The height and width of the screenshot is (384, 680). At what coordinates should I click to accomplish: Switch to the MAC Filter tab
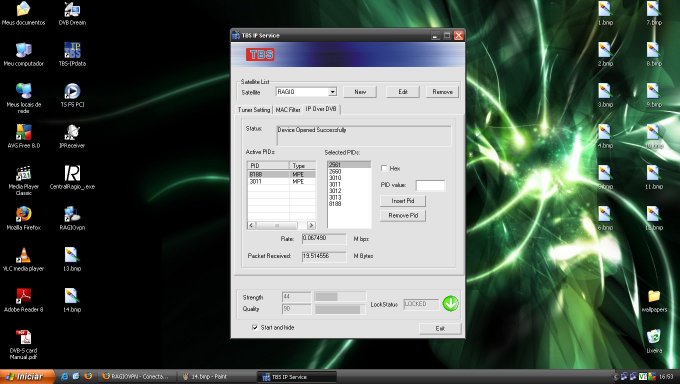288,110
